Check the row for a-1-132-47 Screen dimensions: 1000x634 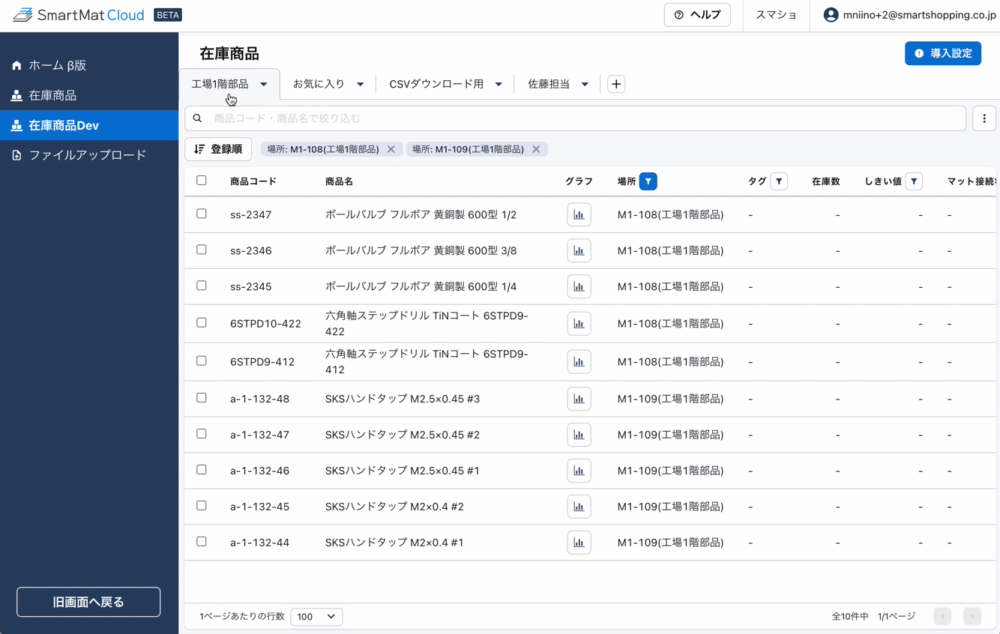(202, 434)
